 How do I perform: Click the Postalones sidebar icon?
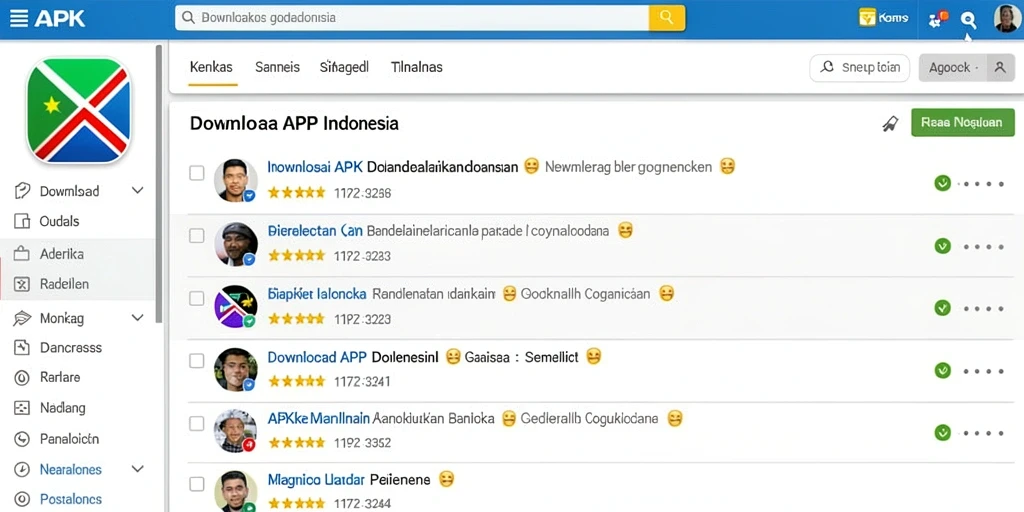point(22,499)
